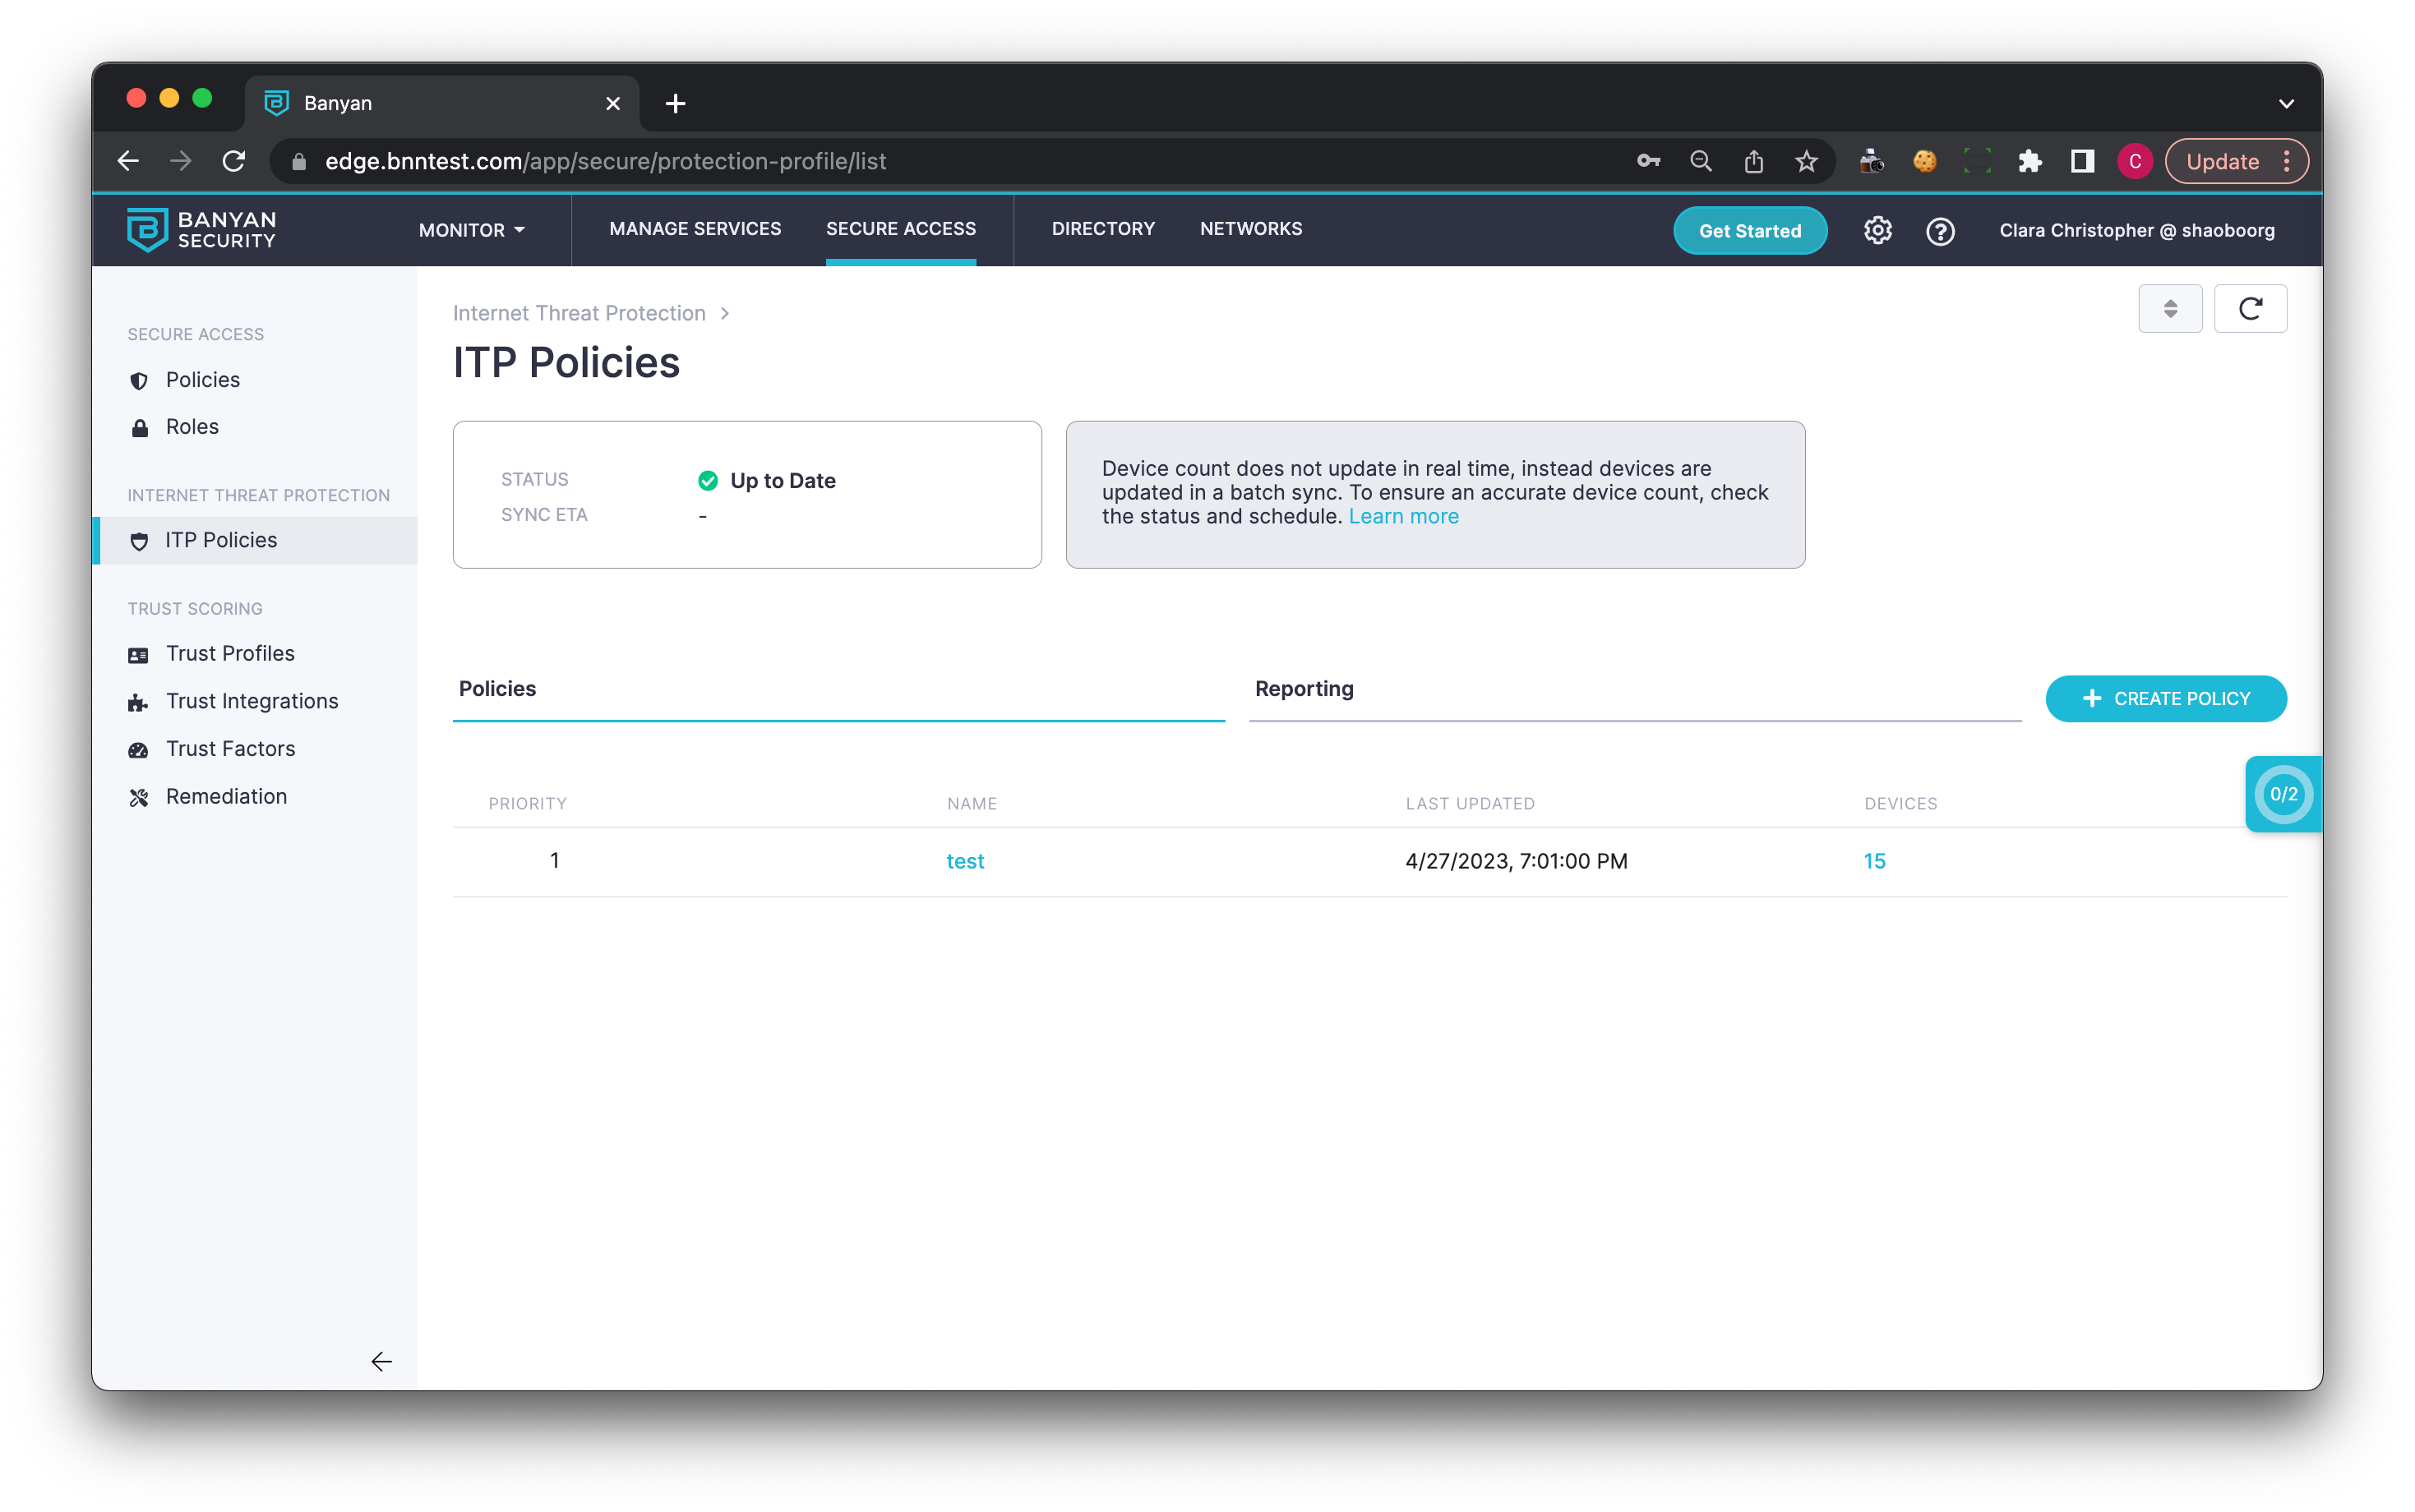Open the tab search chevron in title bar
This screenshot has width=2415, height=1512.
tap(2286, 103)
